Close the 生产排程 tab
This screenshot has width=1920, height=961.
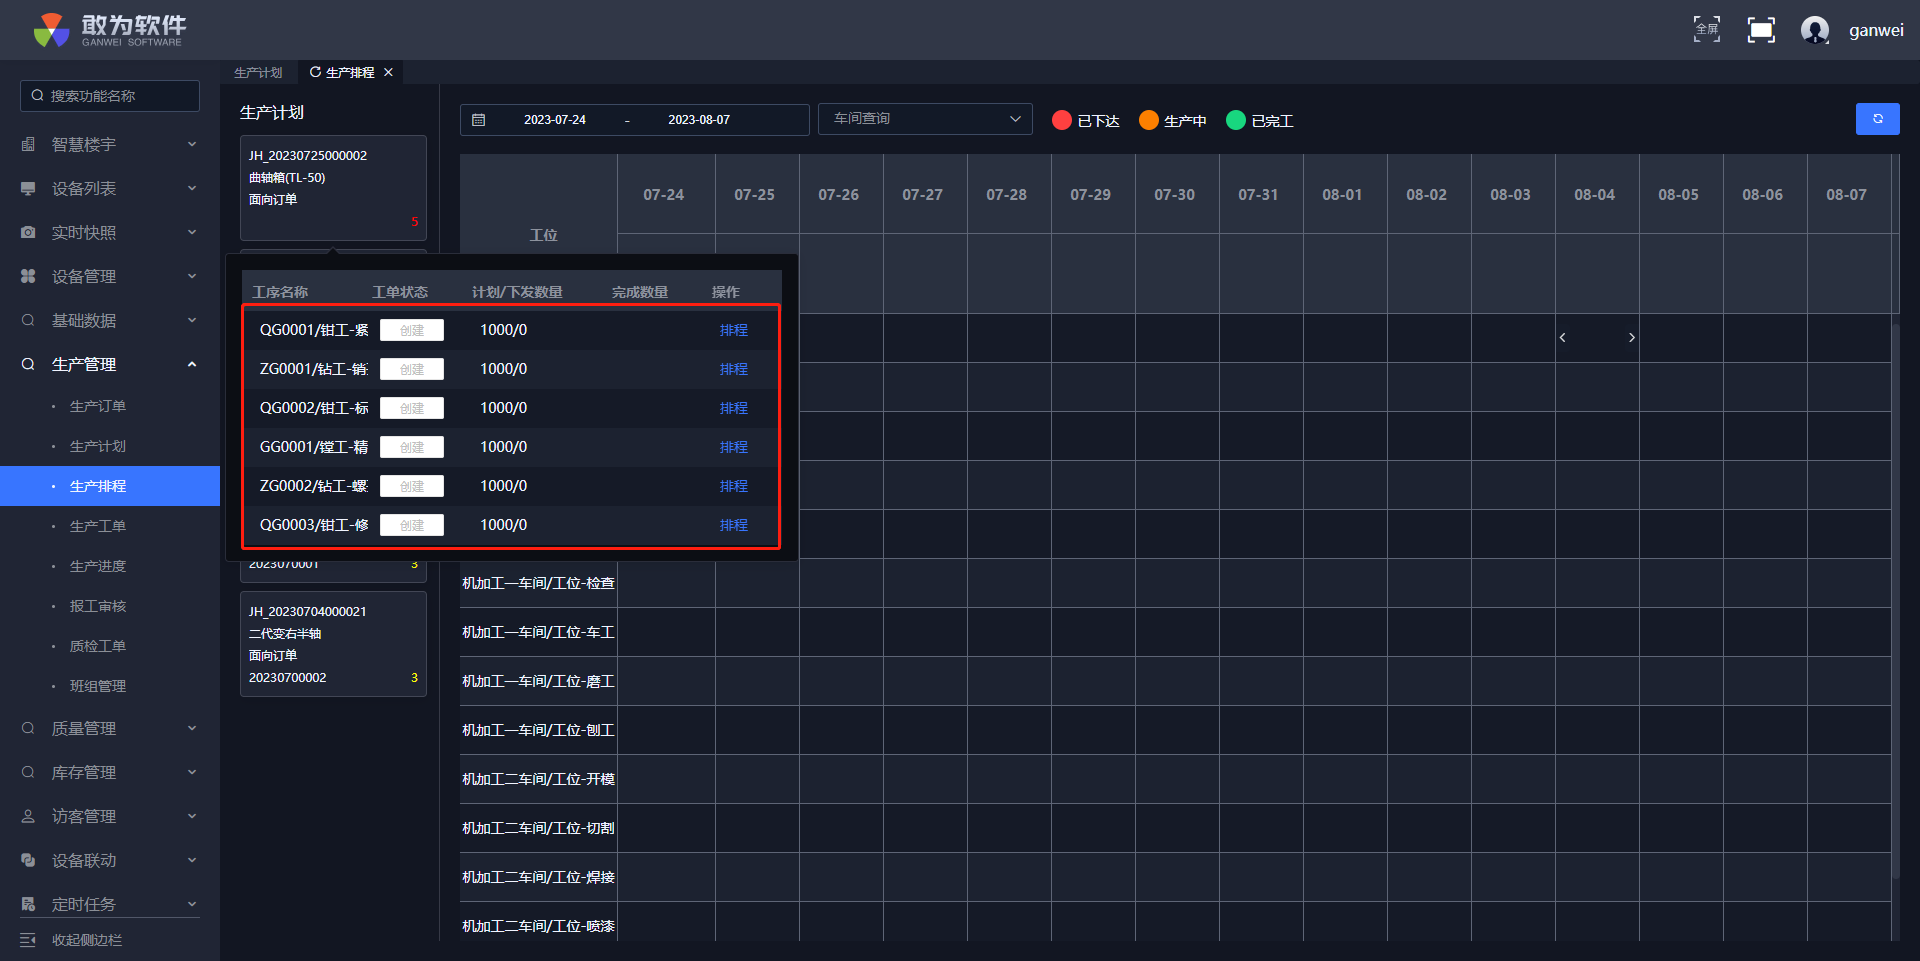point(389,72)
